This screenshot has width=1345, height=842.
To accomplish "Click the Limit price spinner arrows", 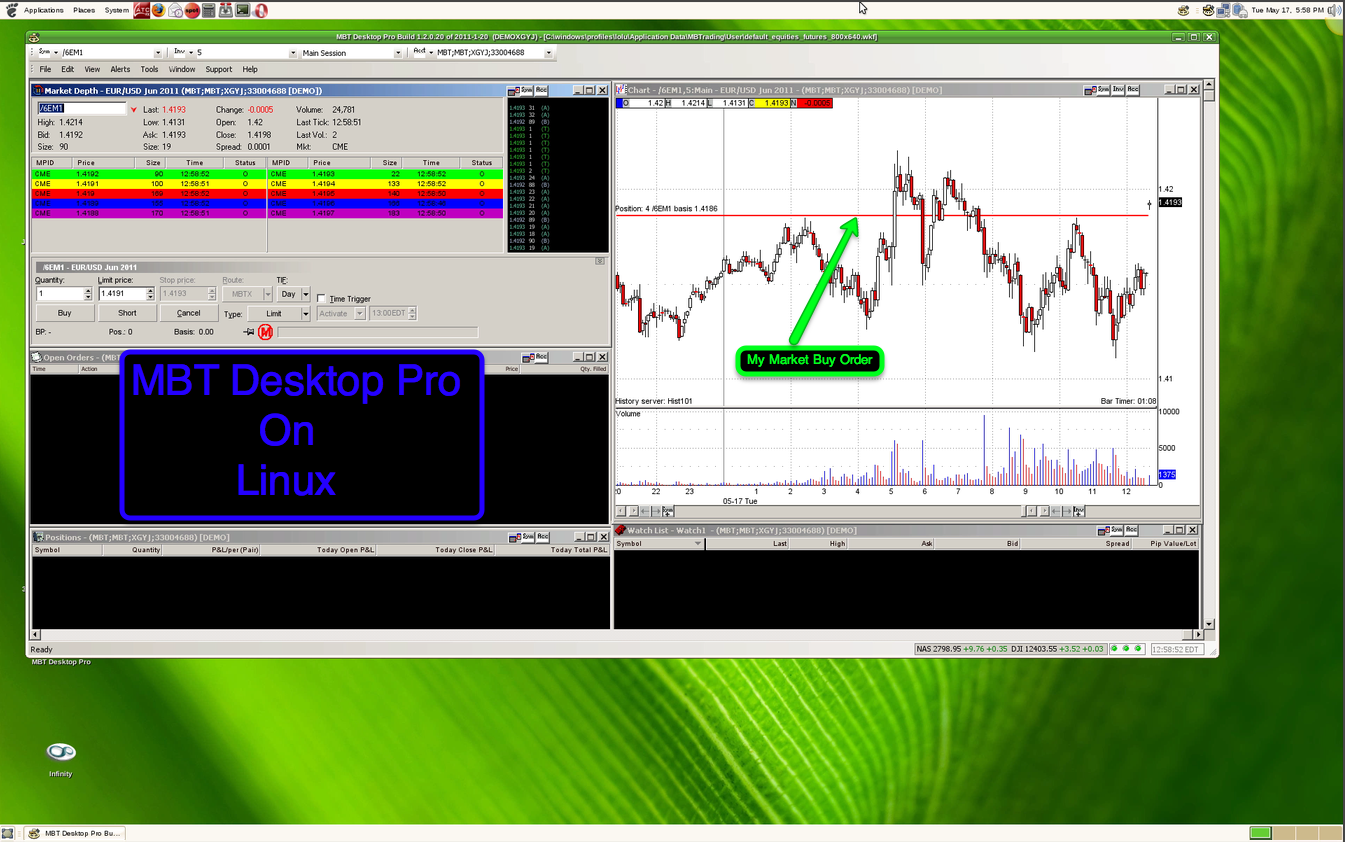I will (150, 294).
